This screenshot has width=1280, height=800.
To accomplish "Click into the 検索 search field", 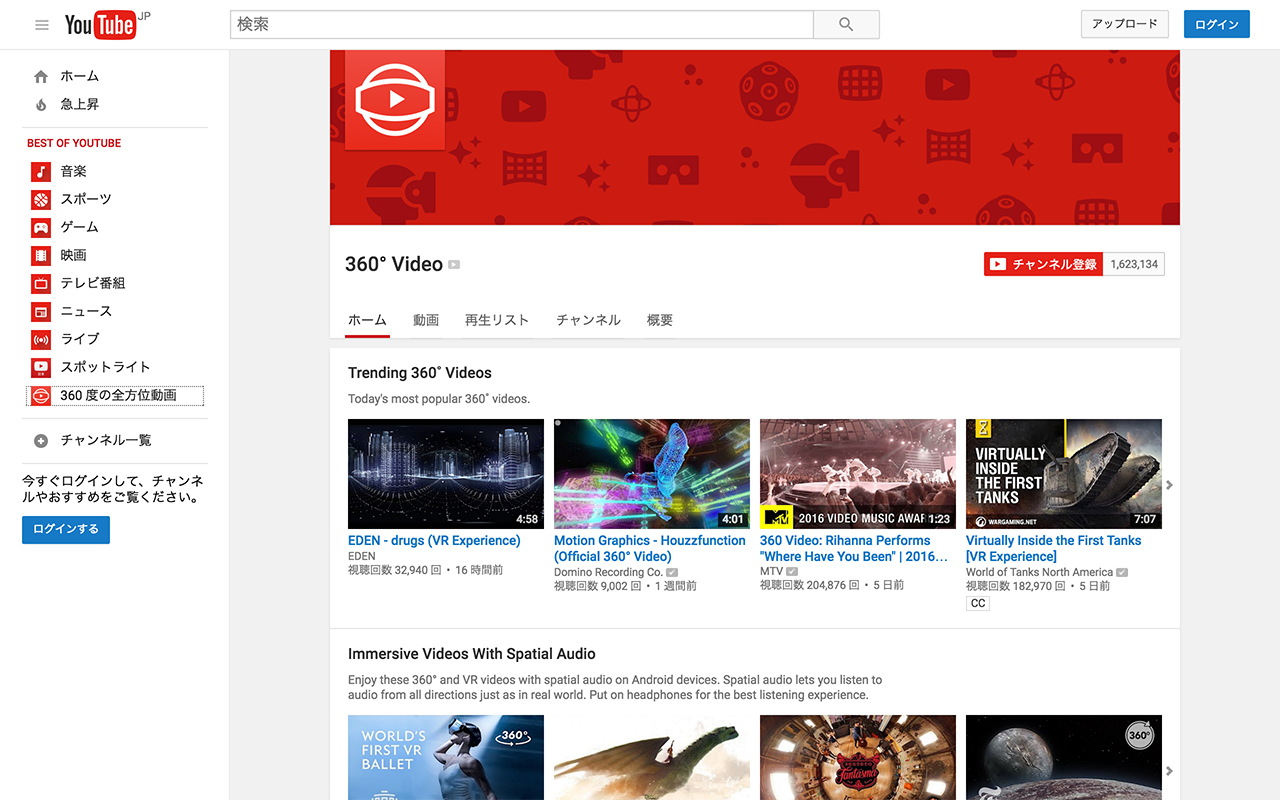I will [x=521, y=25].
